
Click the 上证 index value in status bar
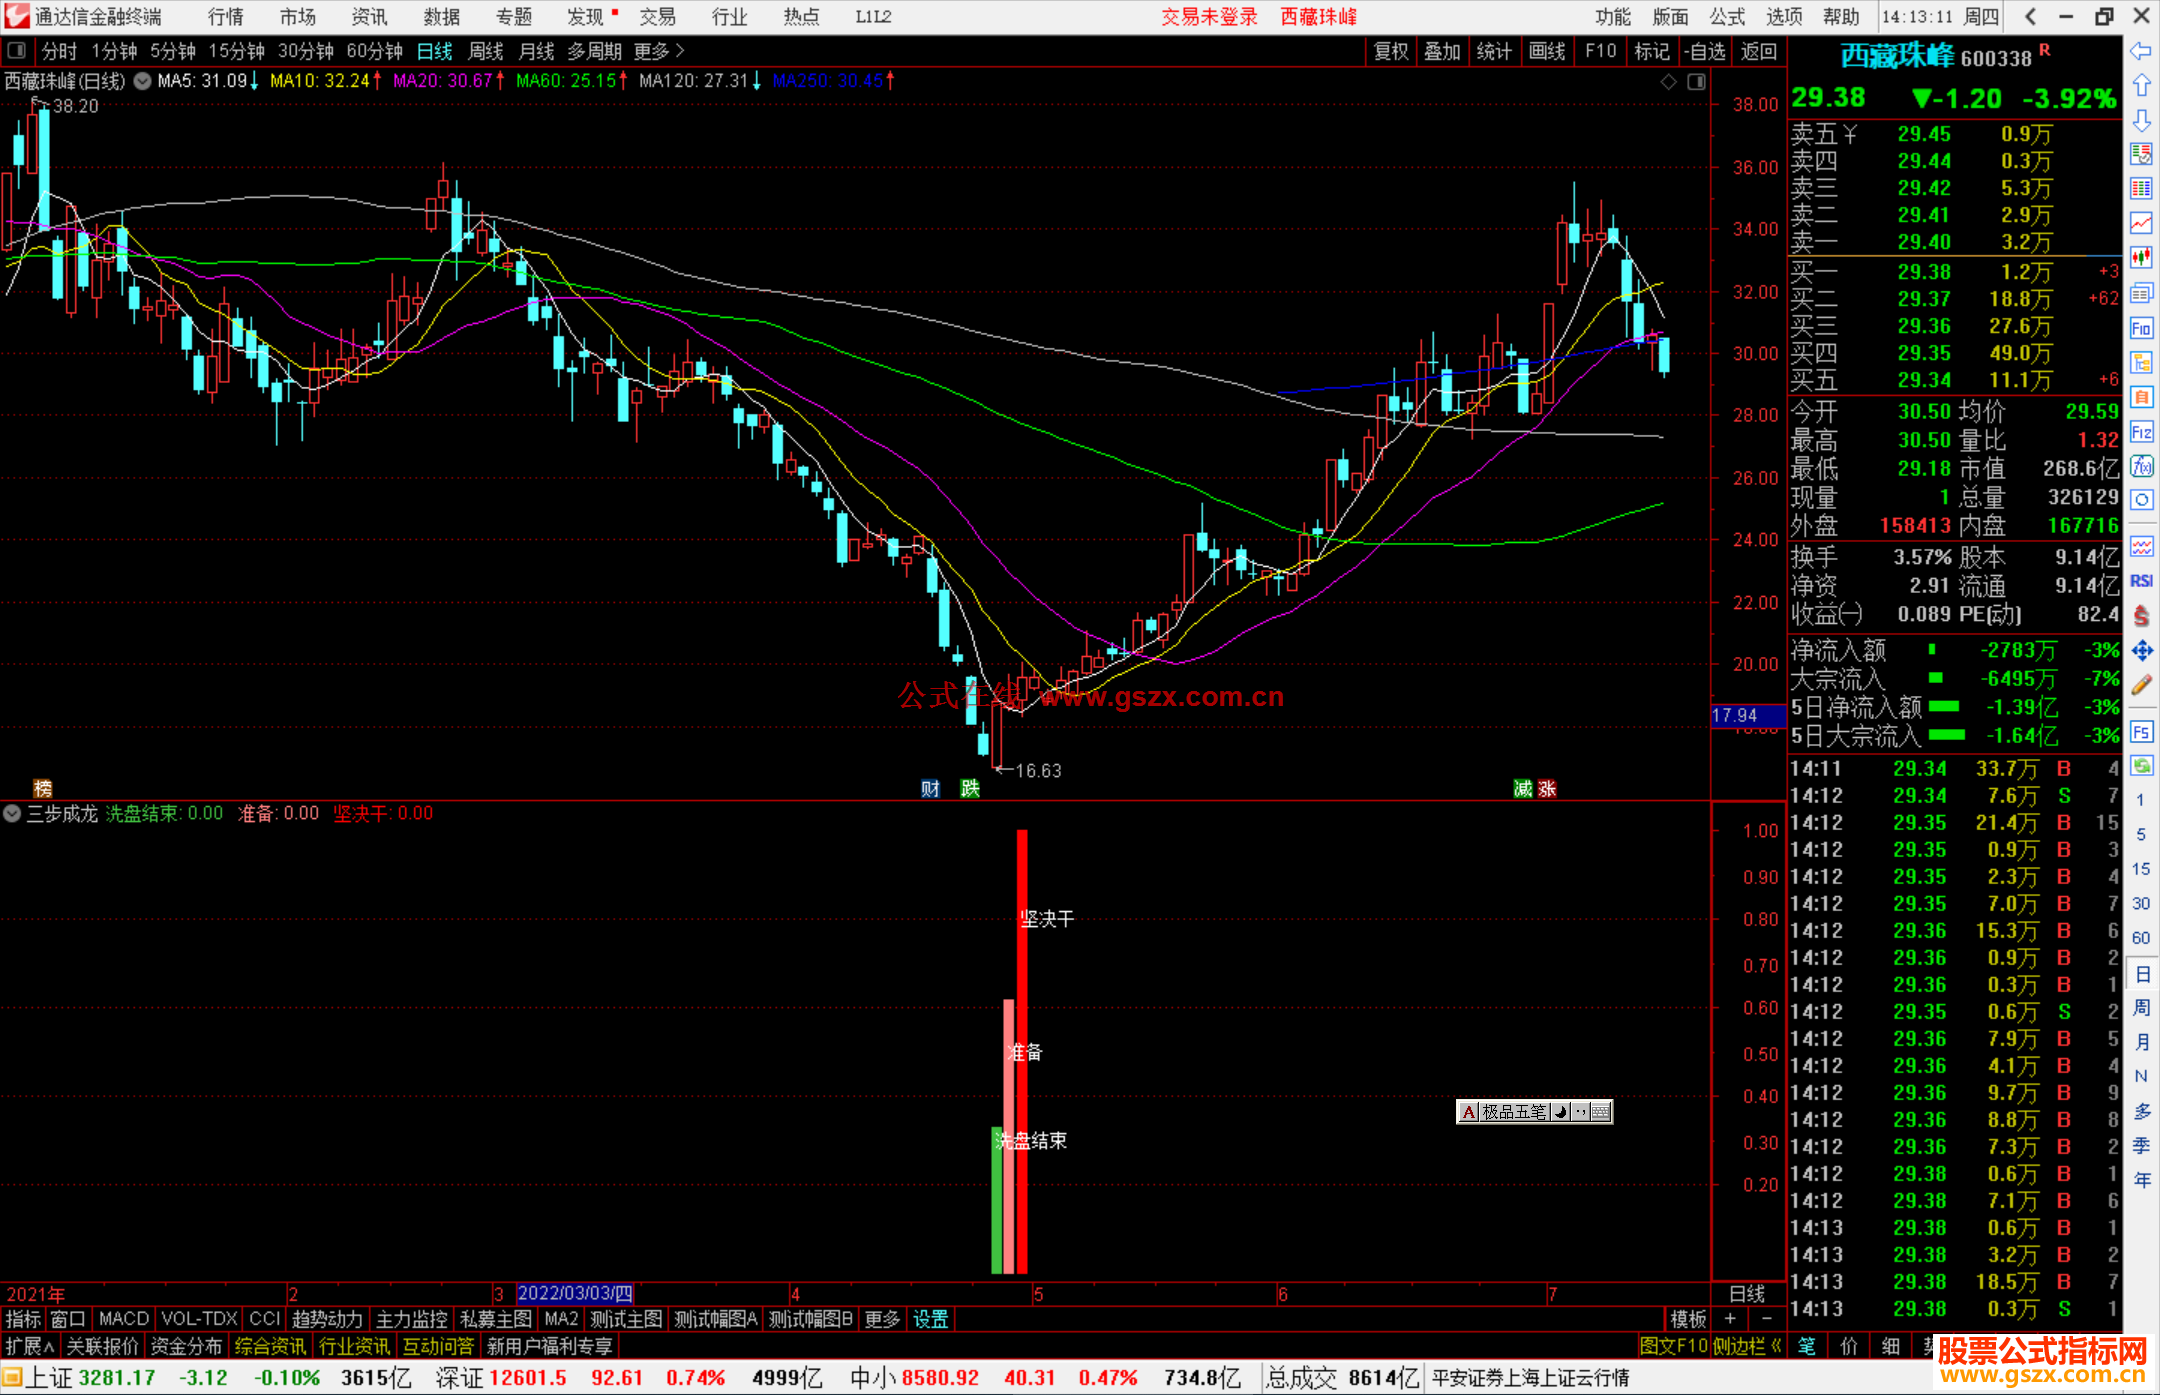click(x=117, y=1378)
